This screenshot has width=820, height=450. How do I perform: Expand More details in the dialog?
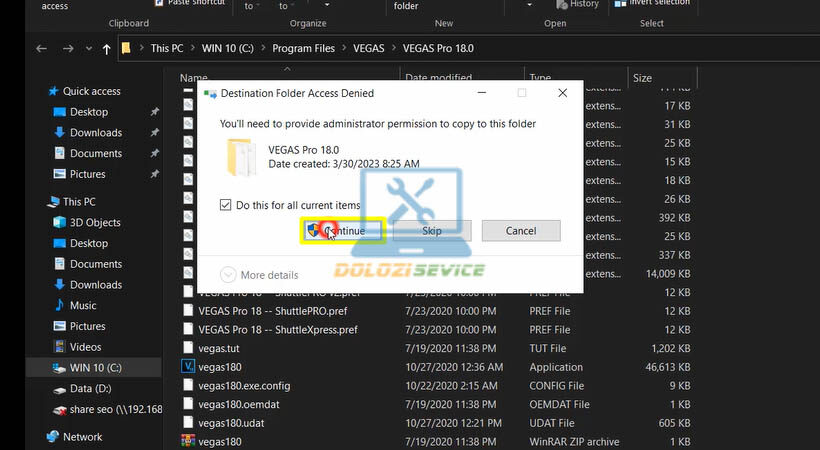[259, 275]
